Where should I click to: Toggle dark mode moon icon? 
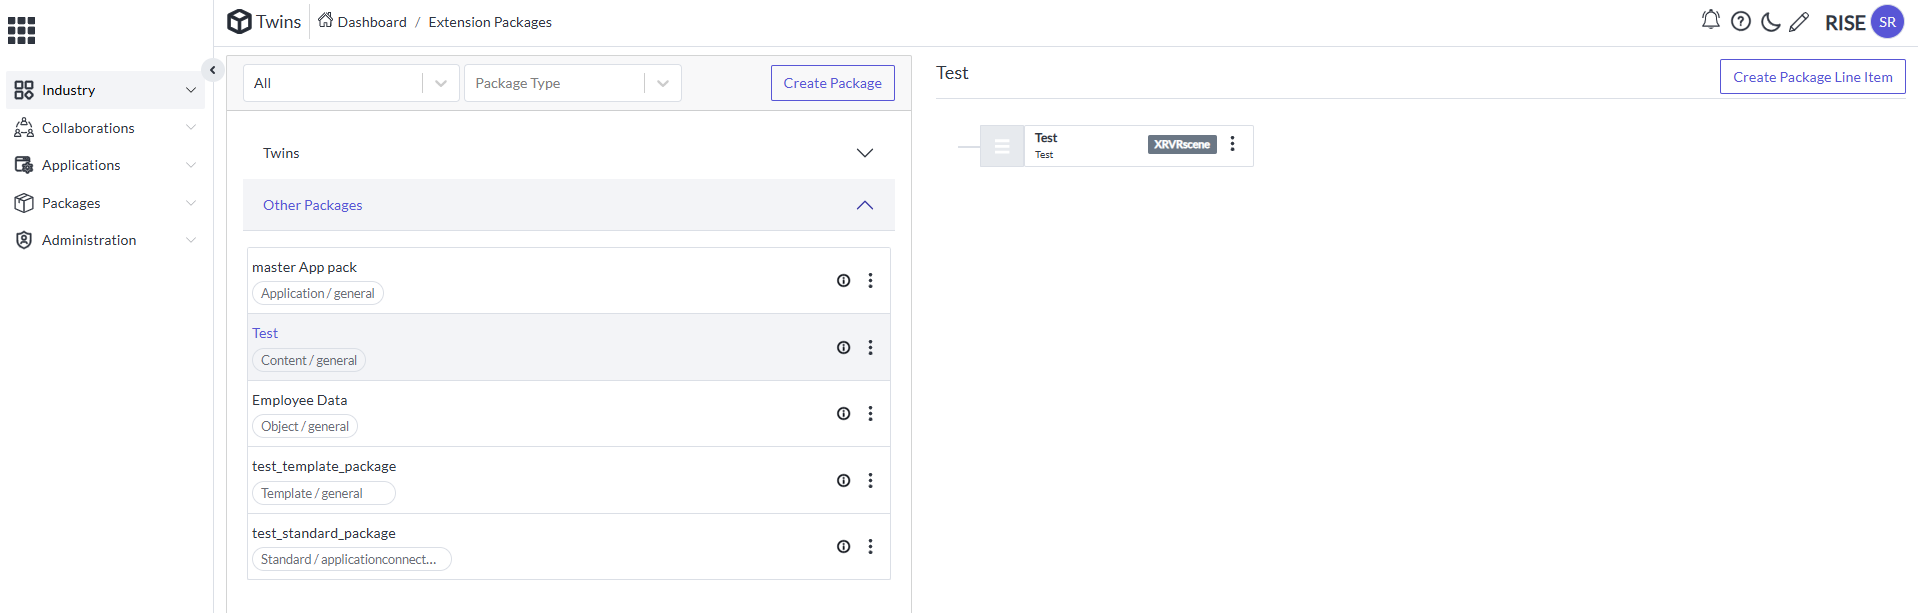[x=1770, y=21]
